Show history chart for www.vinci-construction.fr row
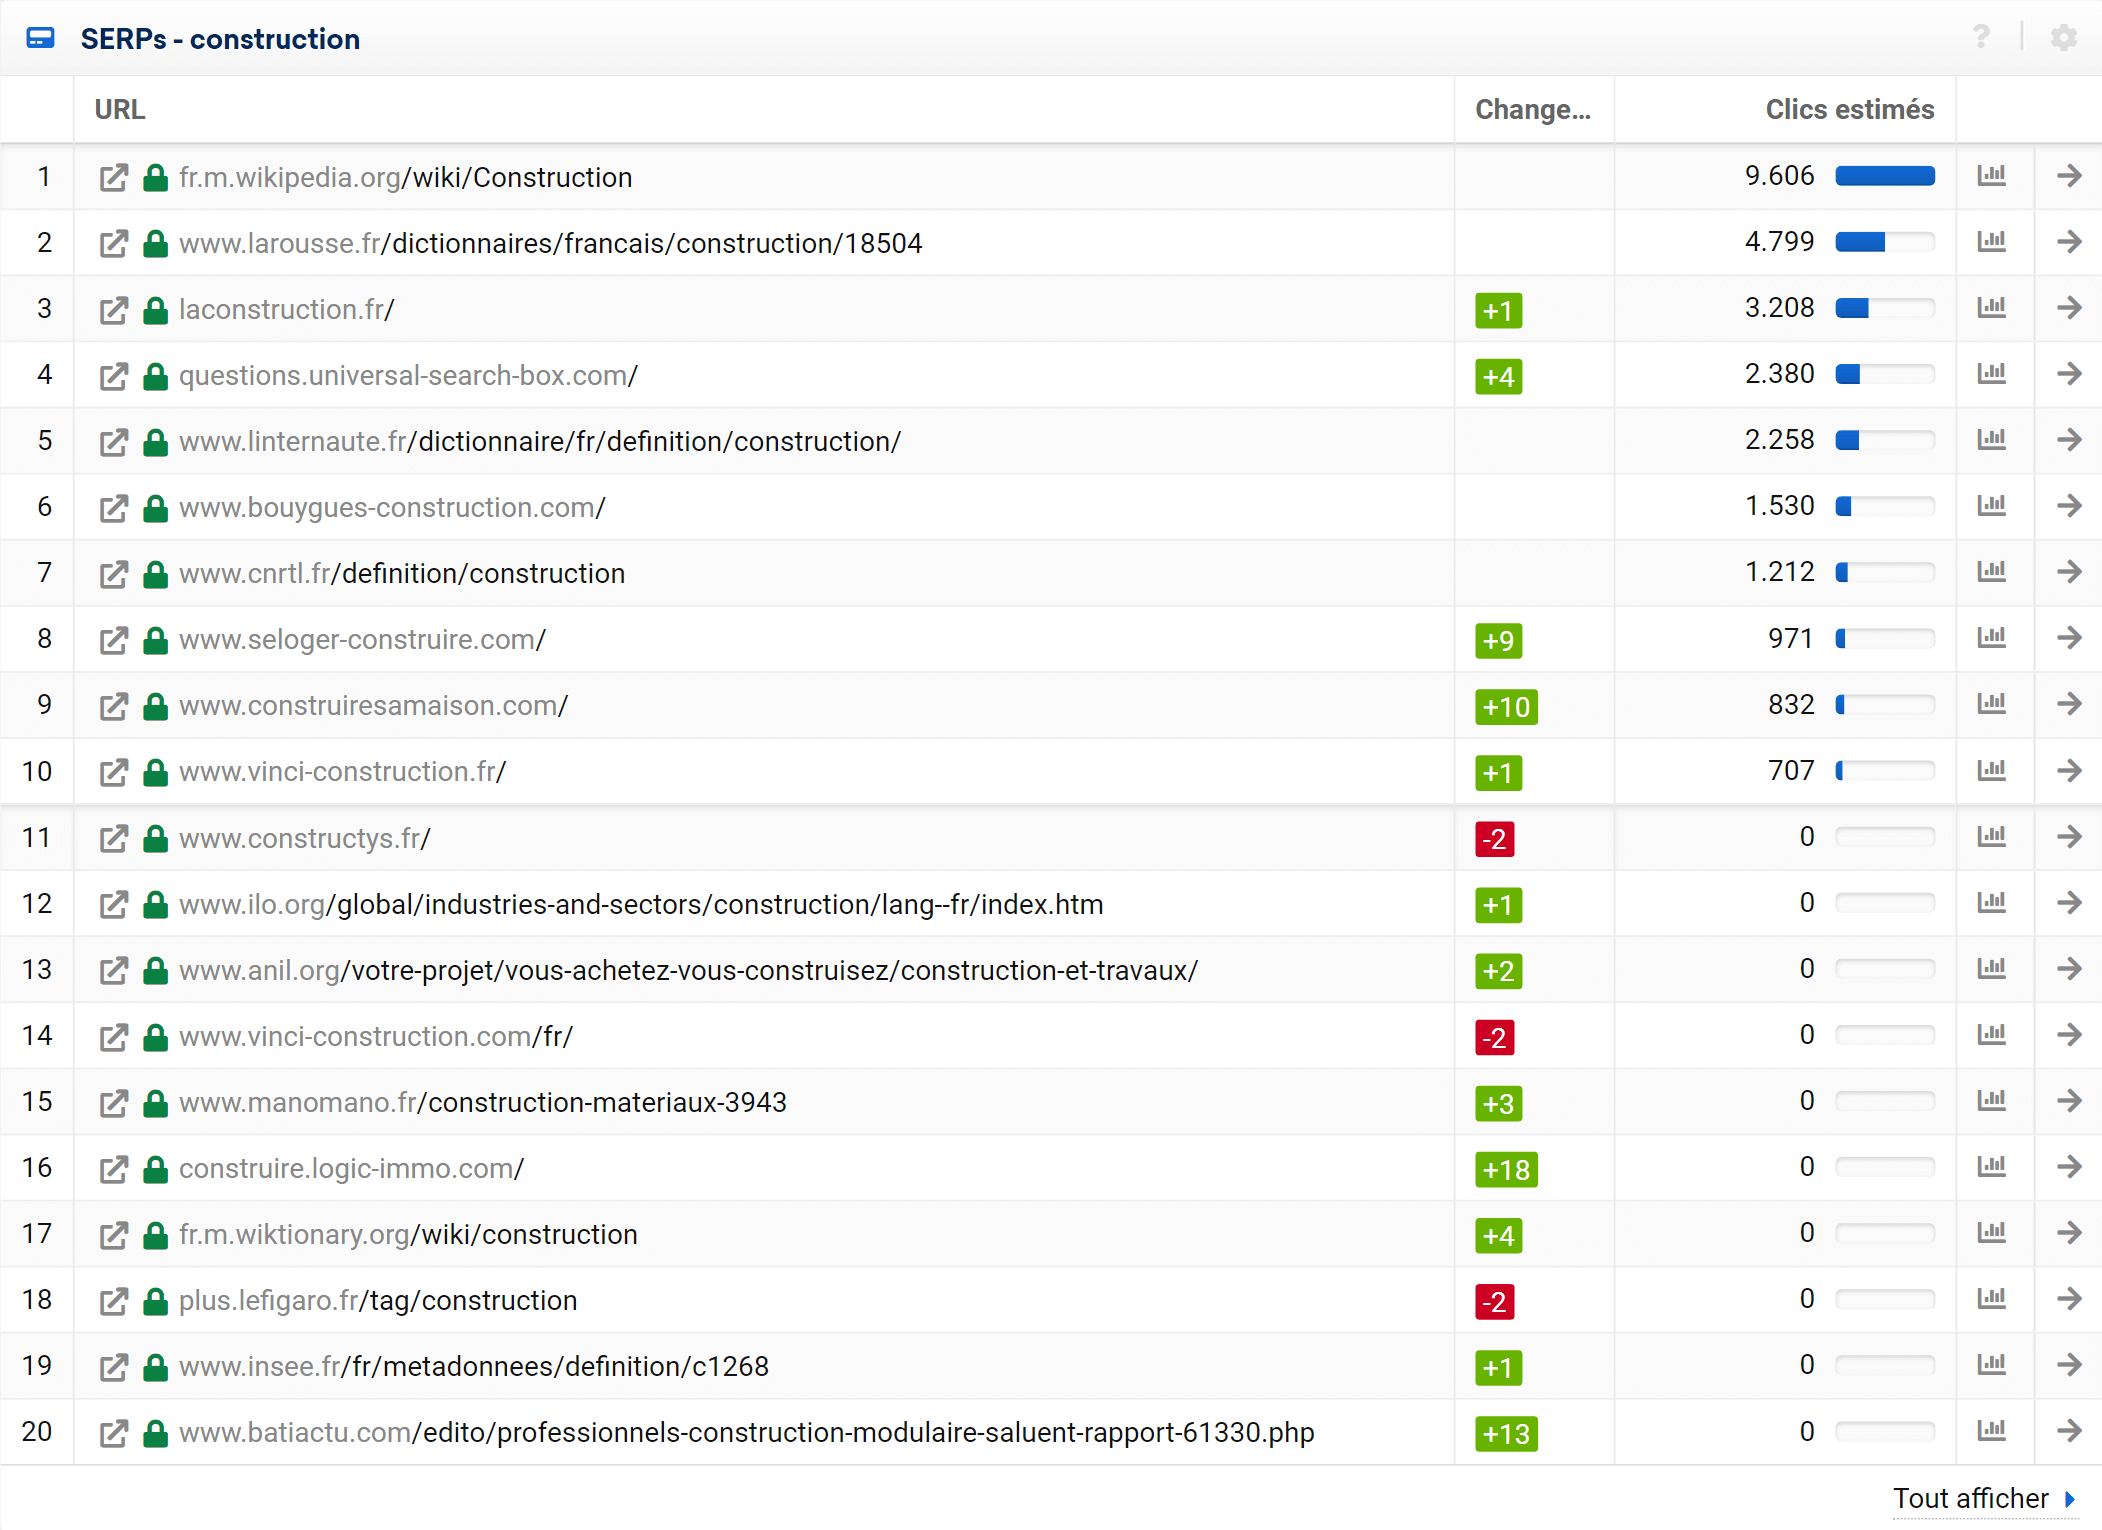Screen dimensions: 2102x1530 [x=1992, y=770]
